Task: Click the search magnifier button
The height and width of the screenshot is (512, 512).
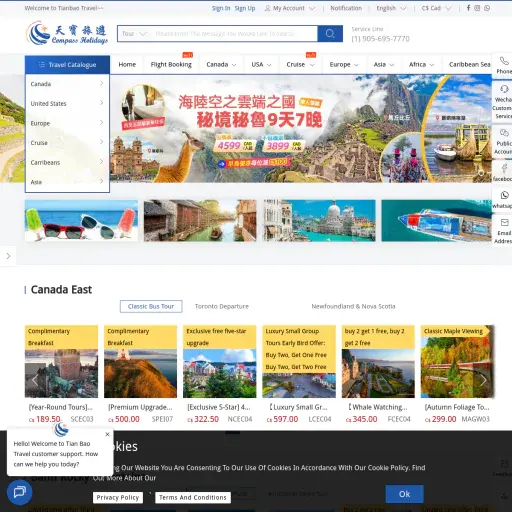Action: tap(330, 34)
